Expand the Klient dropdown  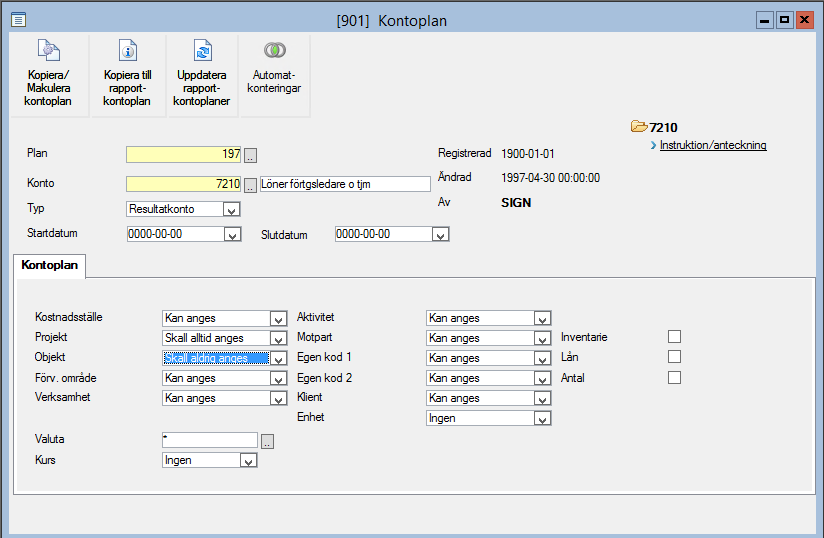tap(542, 399)
